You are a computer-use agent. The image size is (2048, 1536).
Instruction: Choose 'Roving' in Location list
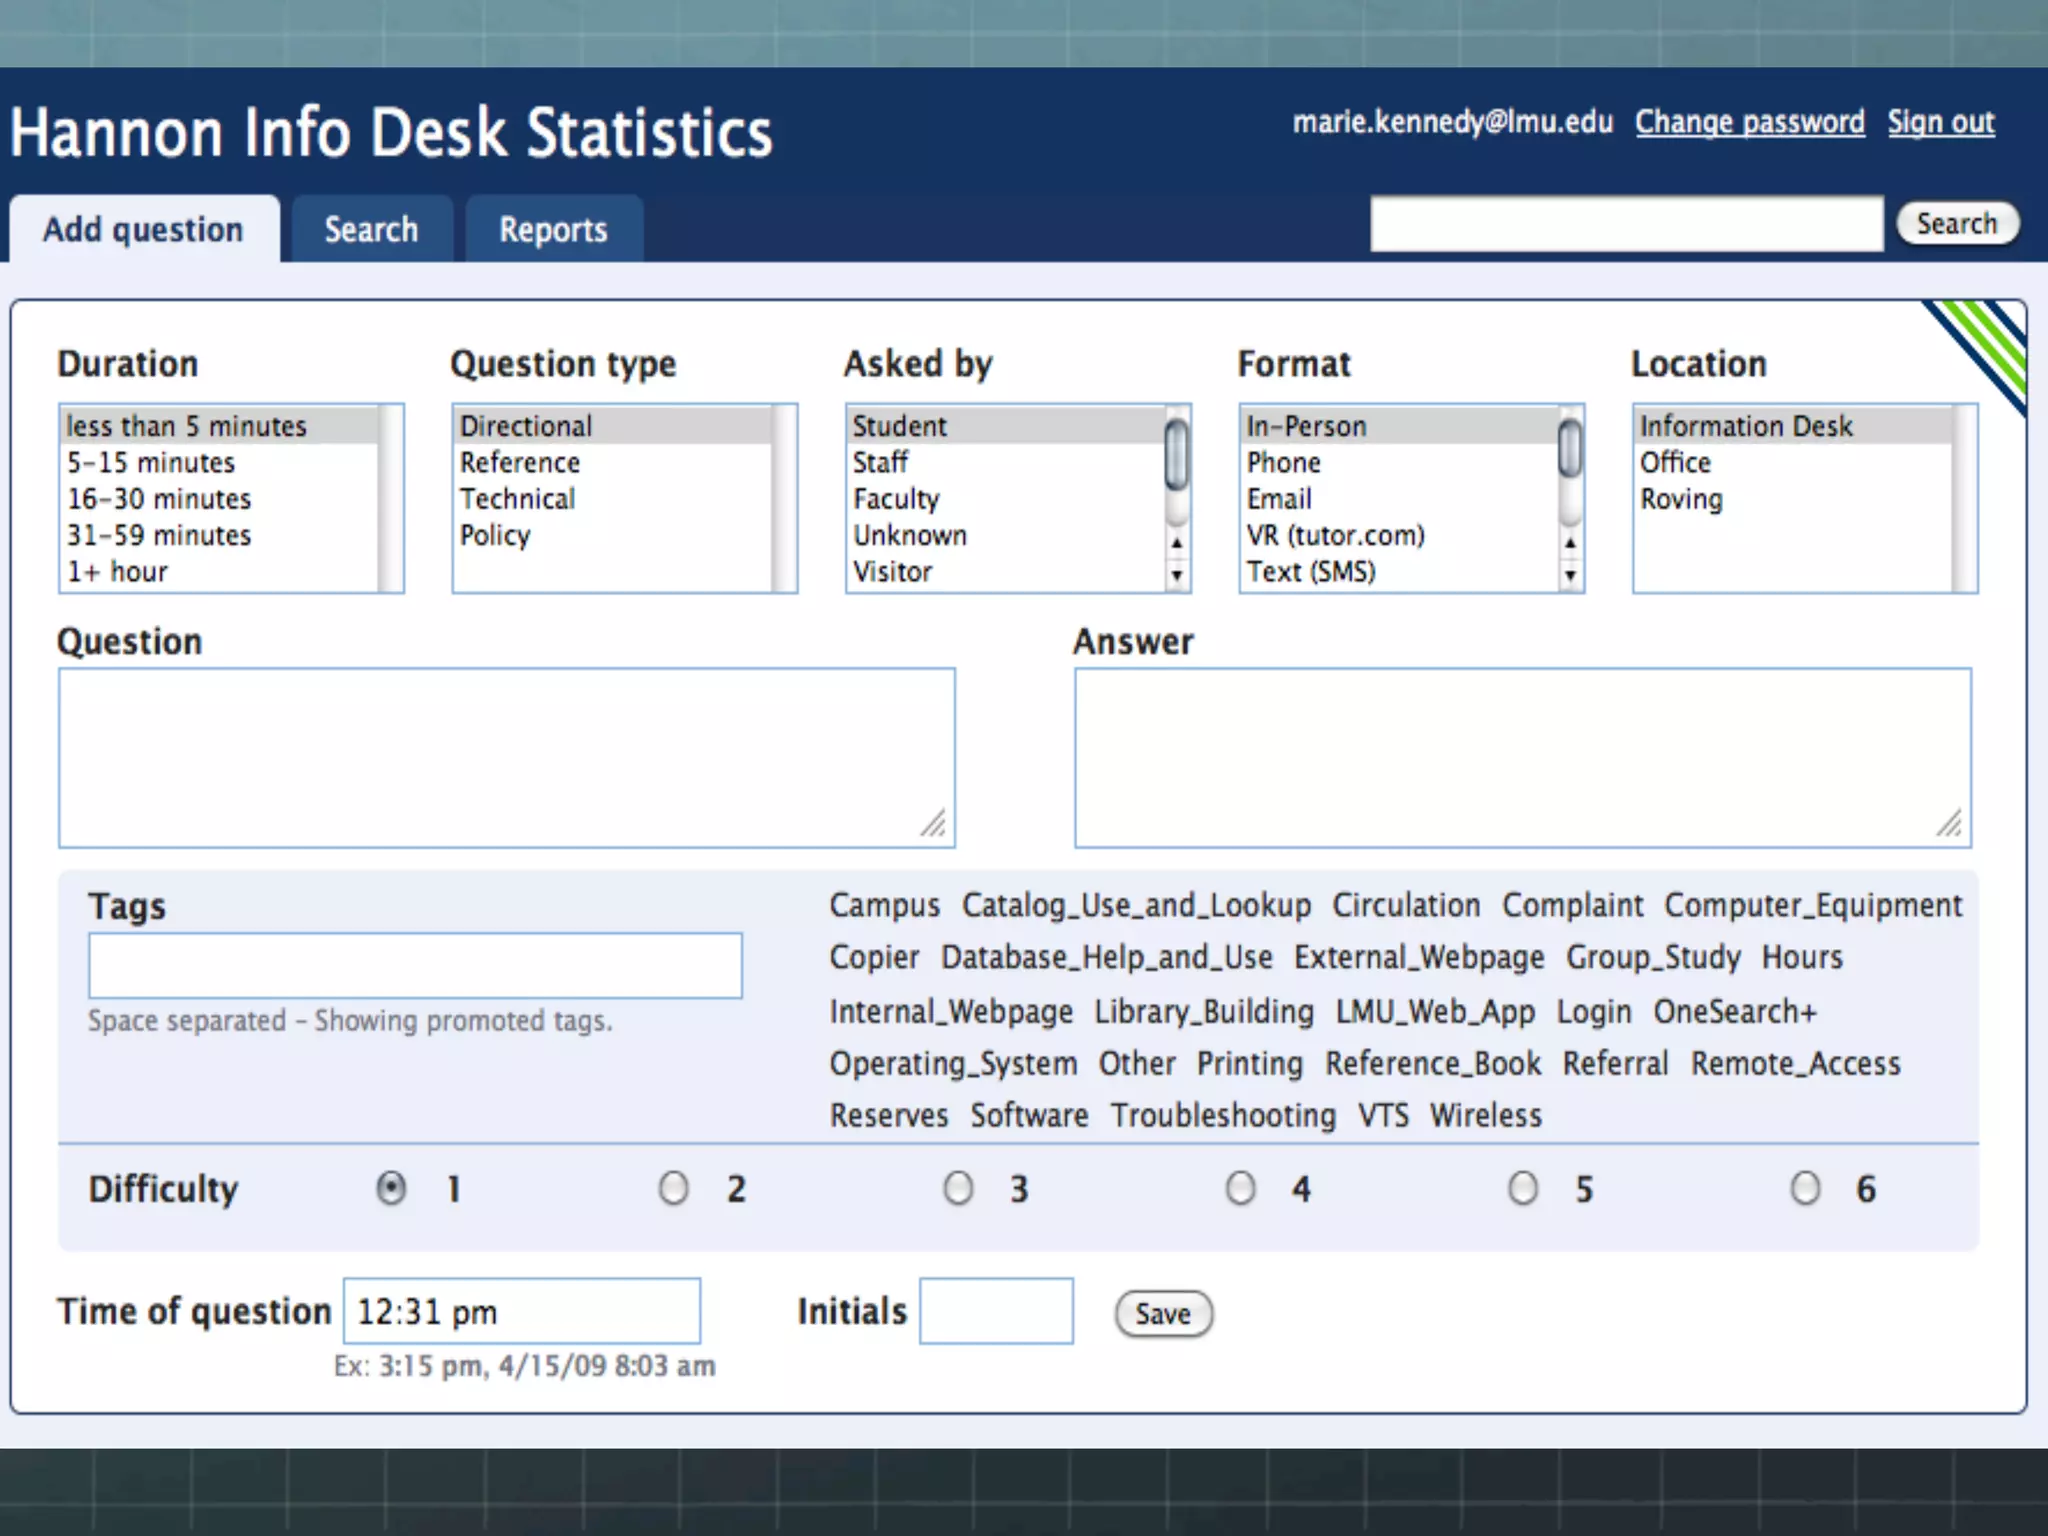(x=1681, y=499)
